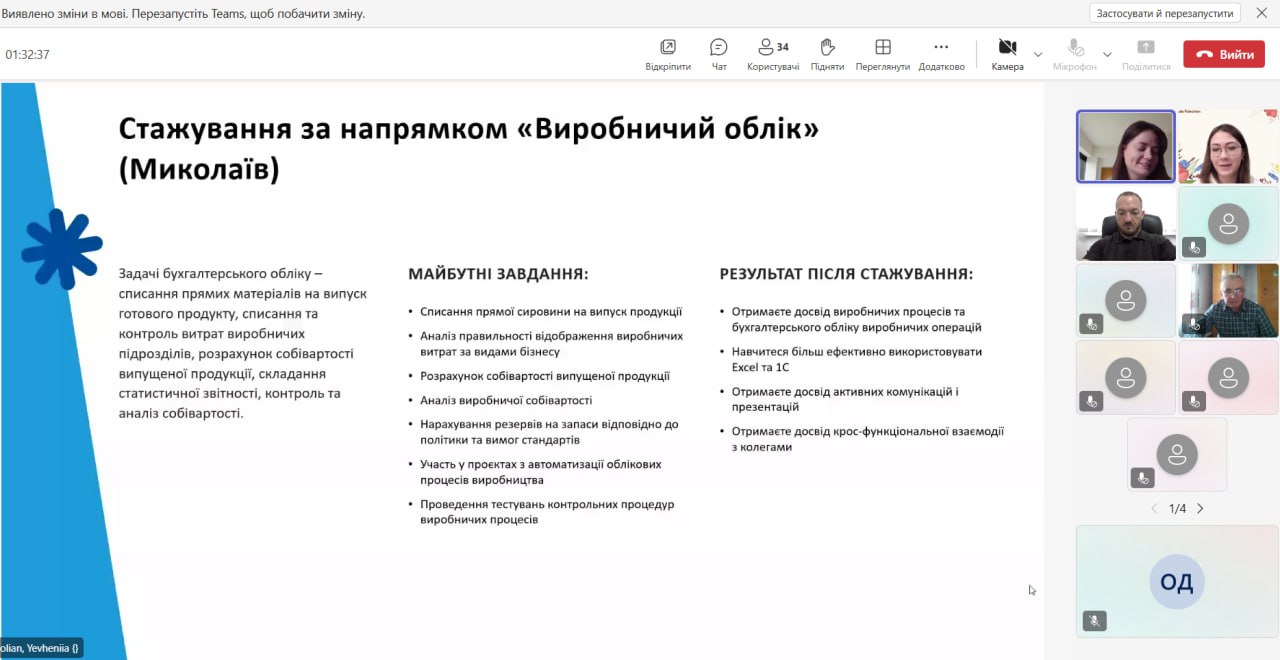Click notification text Виявлено зміни в мові
Image resolution: width=1280 pixels, height=660 pixels.
pos(183,14)
